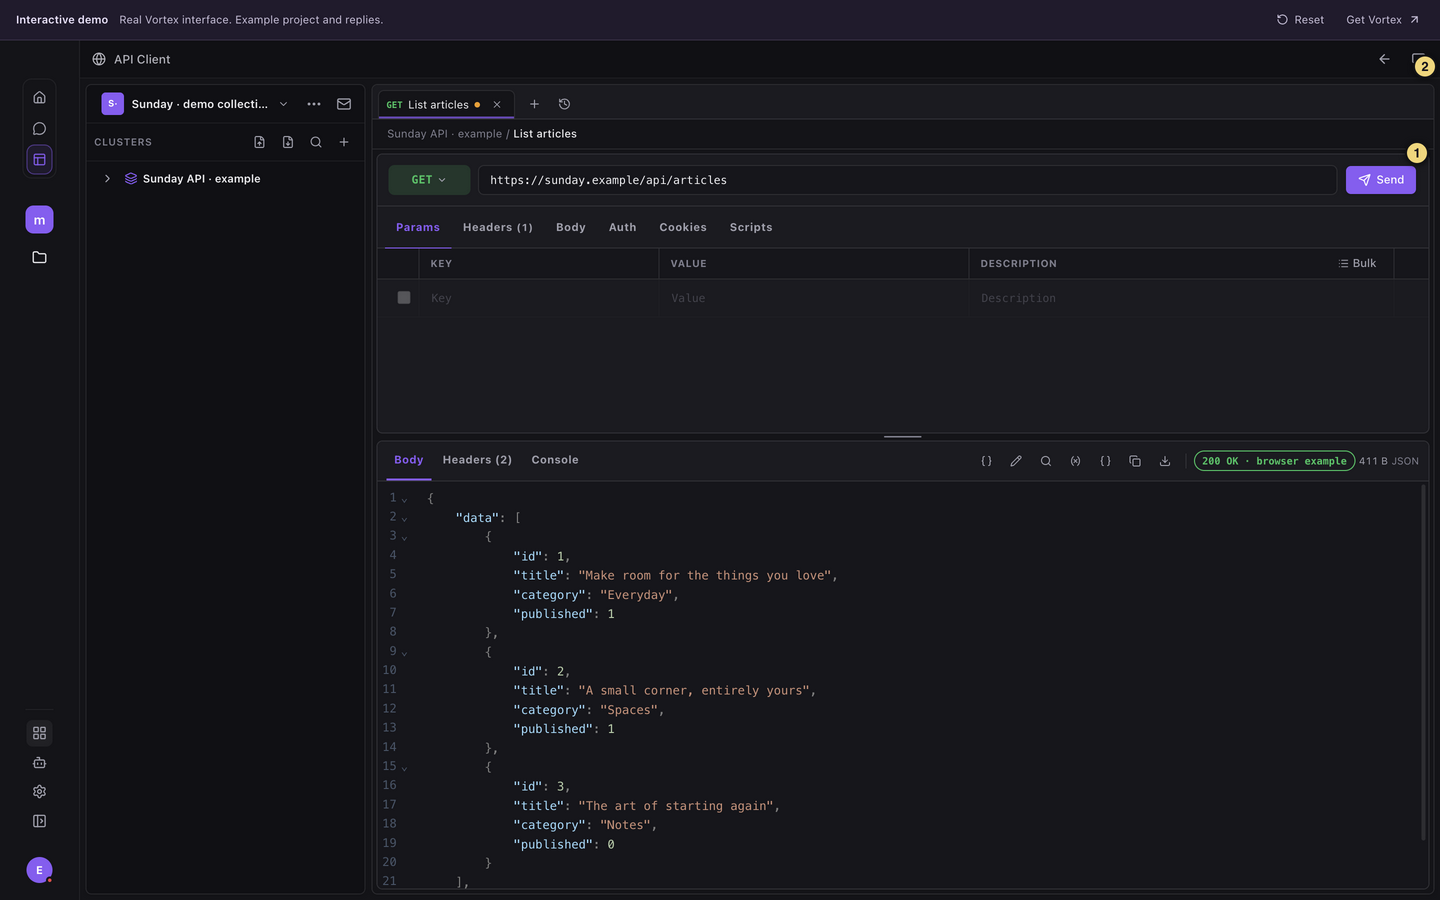Download the response with download icon
The image size is (1440, 900).
(1165, 461)
